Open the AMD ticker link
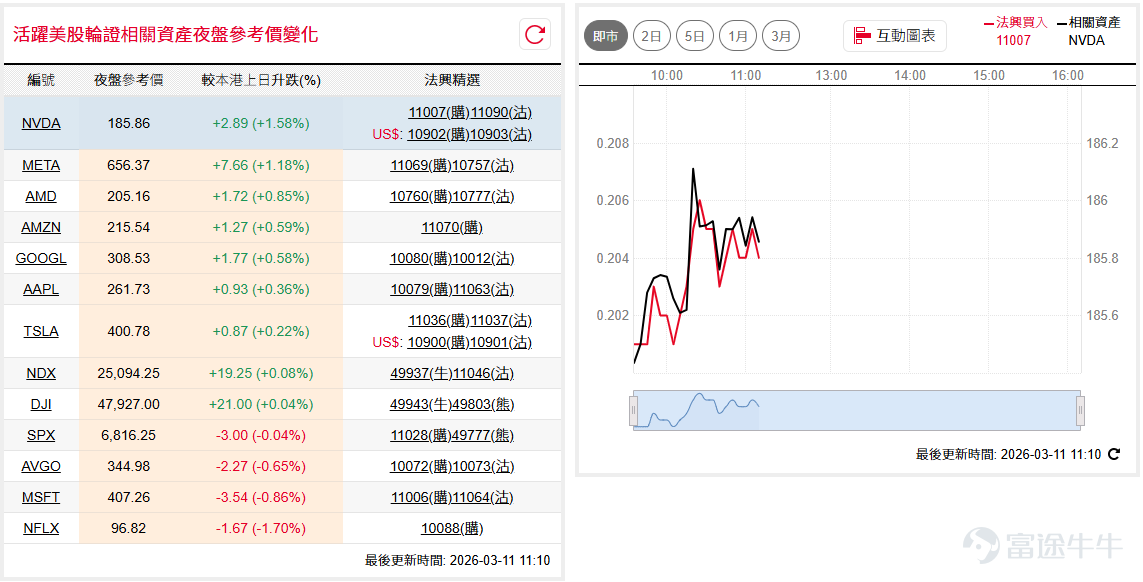The width and height of the screenshot is (1143, 582). 41,196
